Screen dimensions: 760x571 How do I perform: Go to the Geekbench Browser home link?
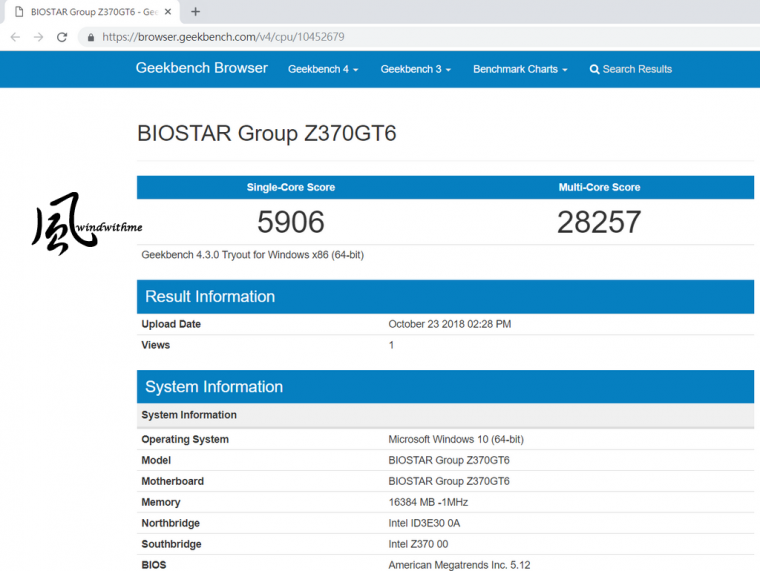pos(201,68)
